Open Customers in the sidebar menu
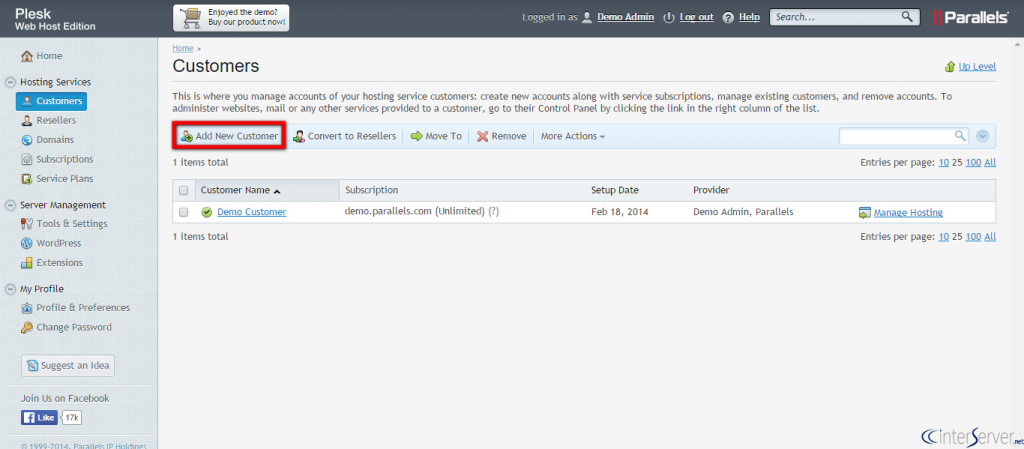Image resolution: width=1024 pixels, height=449 pixels. [x=52, y=101]
